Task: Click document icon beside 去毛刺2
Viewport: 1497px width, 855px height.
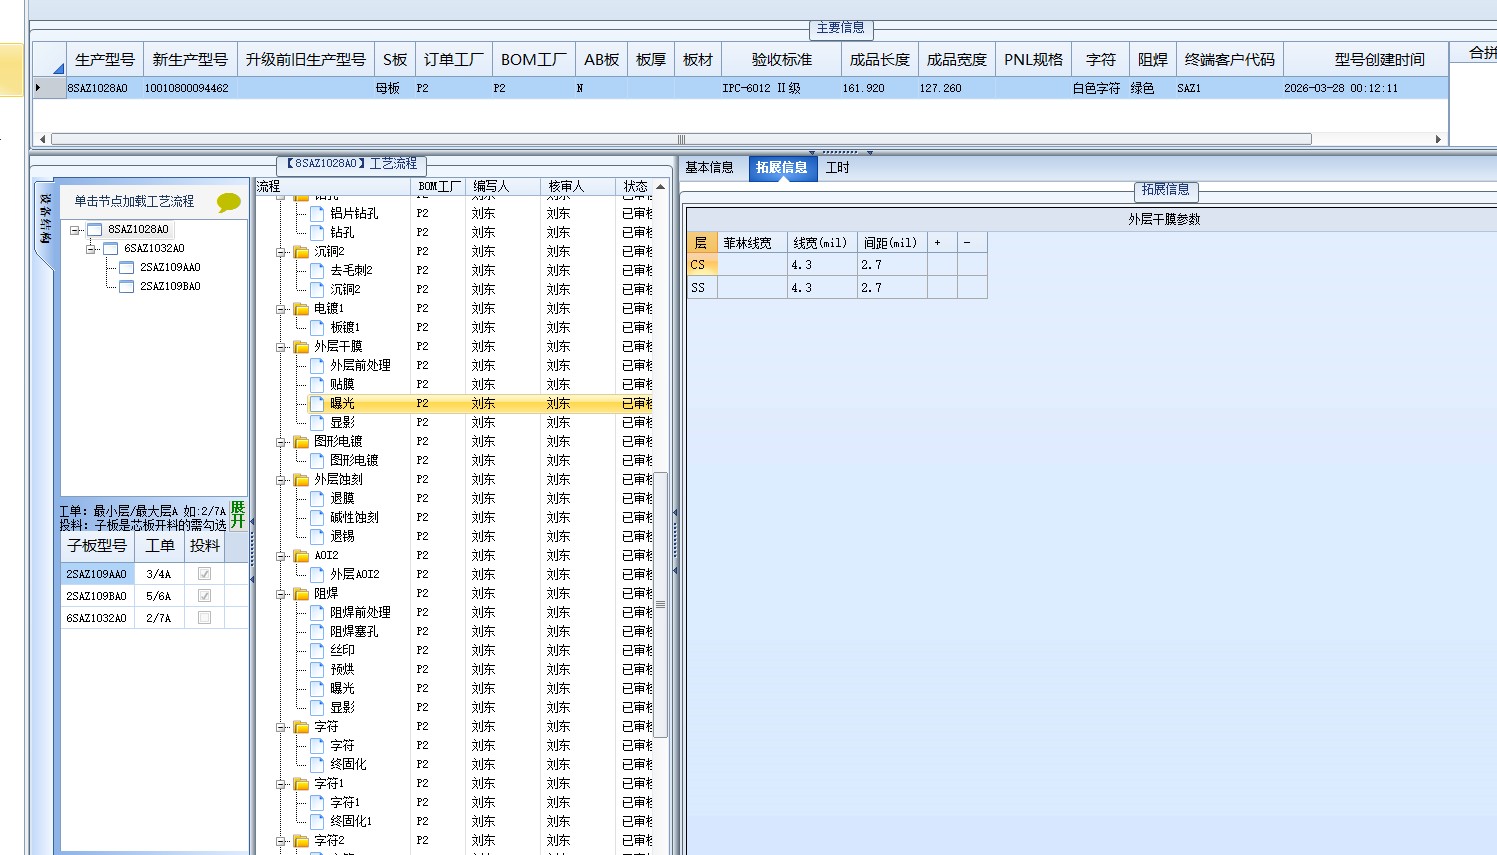Action: point(317,270)
